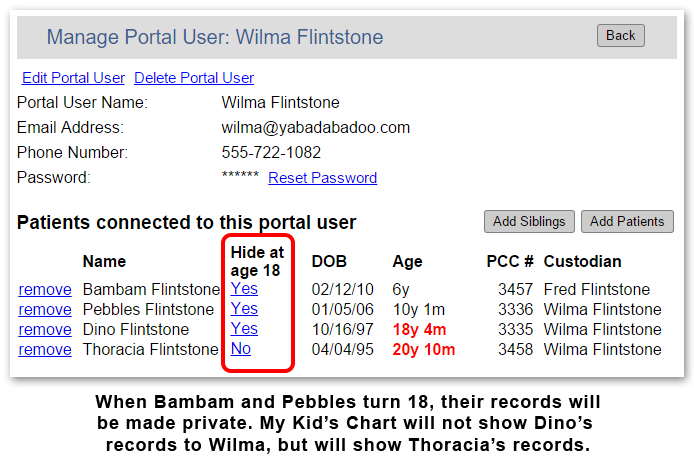Click the Reset Password link

[x=323, y=178]
